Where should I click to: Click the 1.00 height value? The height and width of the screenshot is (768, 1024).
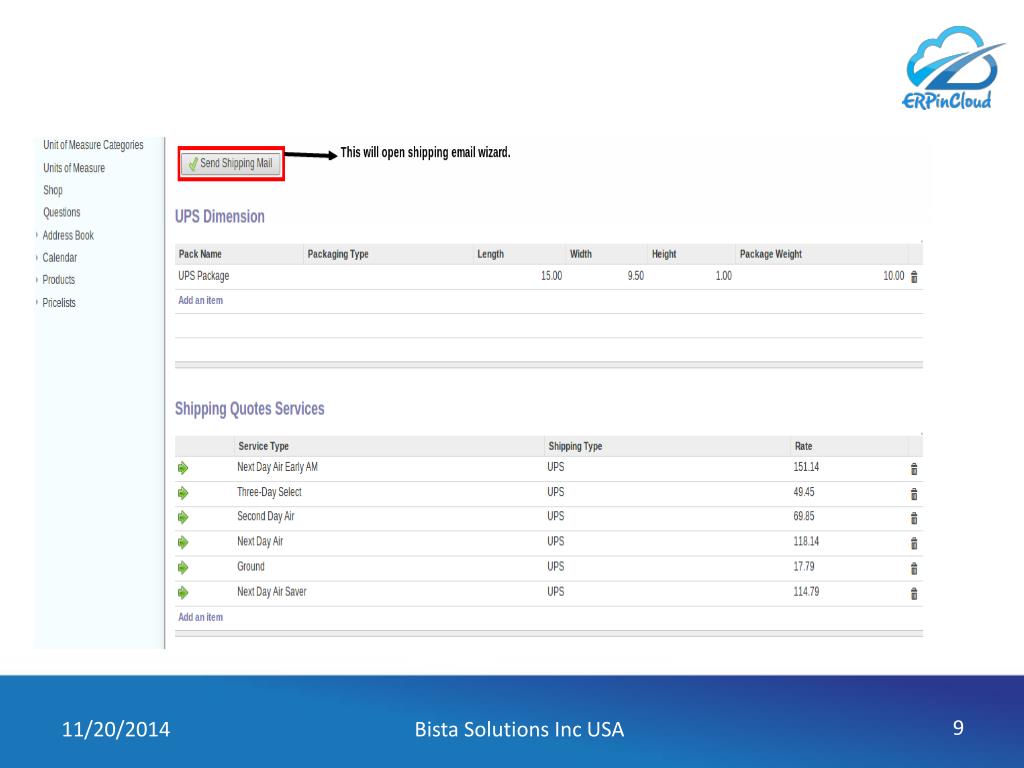point(724,276)
